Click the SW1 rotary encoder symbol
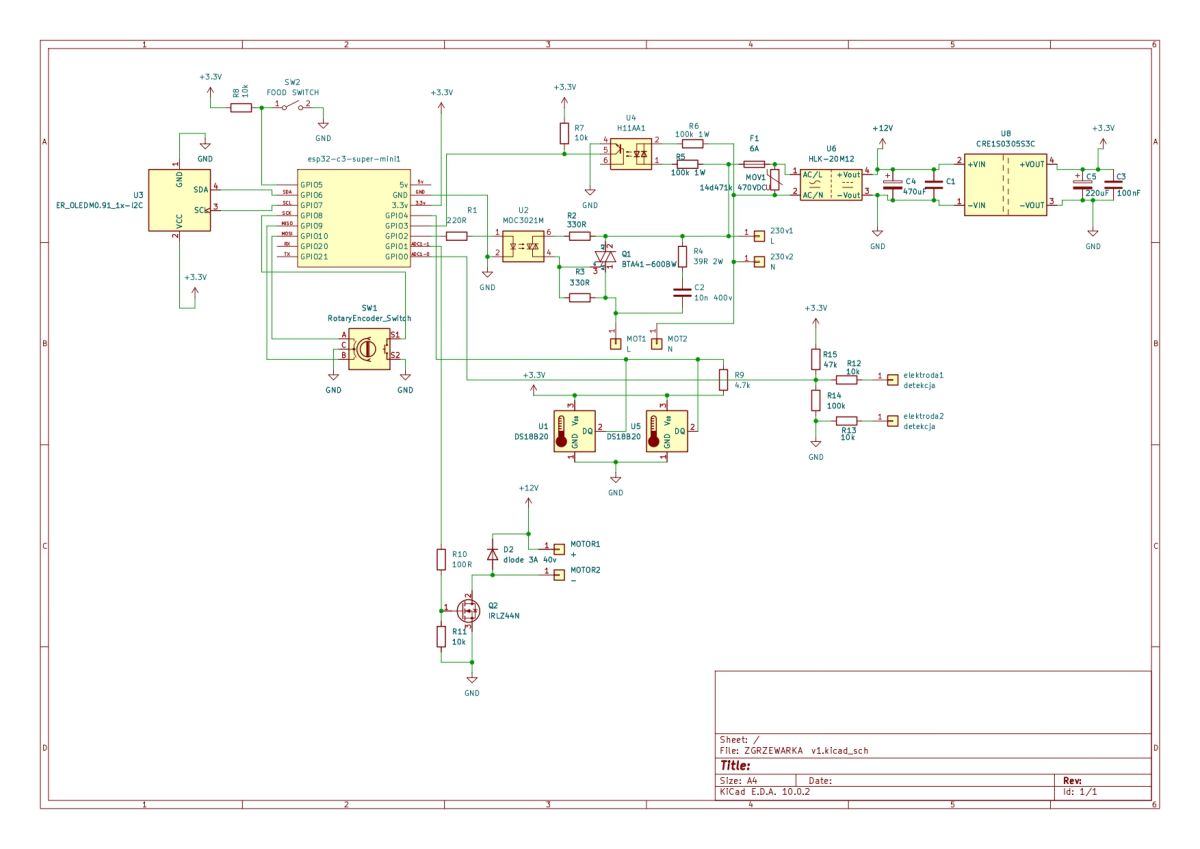1200x849 pixels. [368, 347]
